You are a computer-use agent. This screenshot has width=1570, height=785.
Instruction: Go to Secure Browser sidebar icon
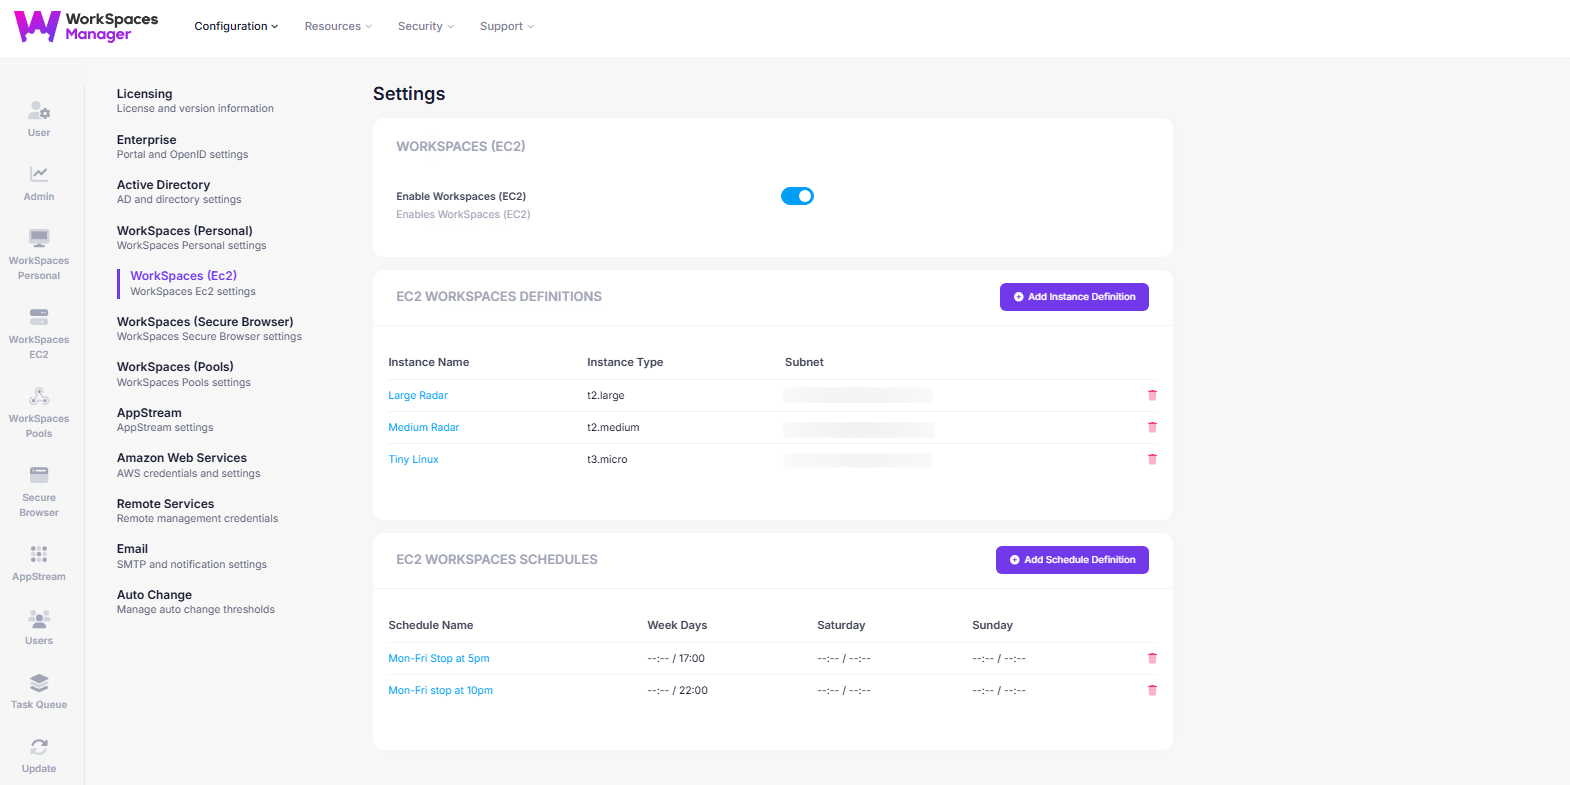39,490
